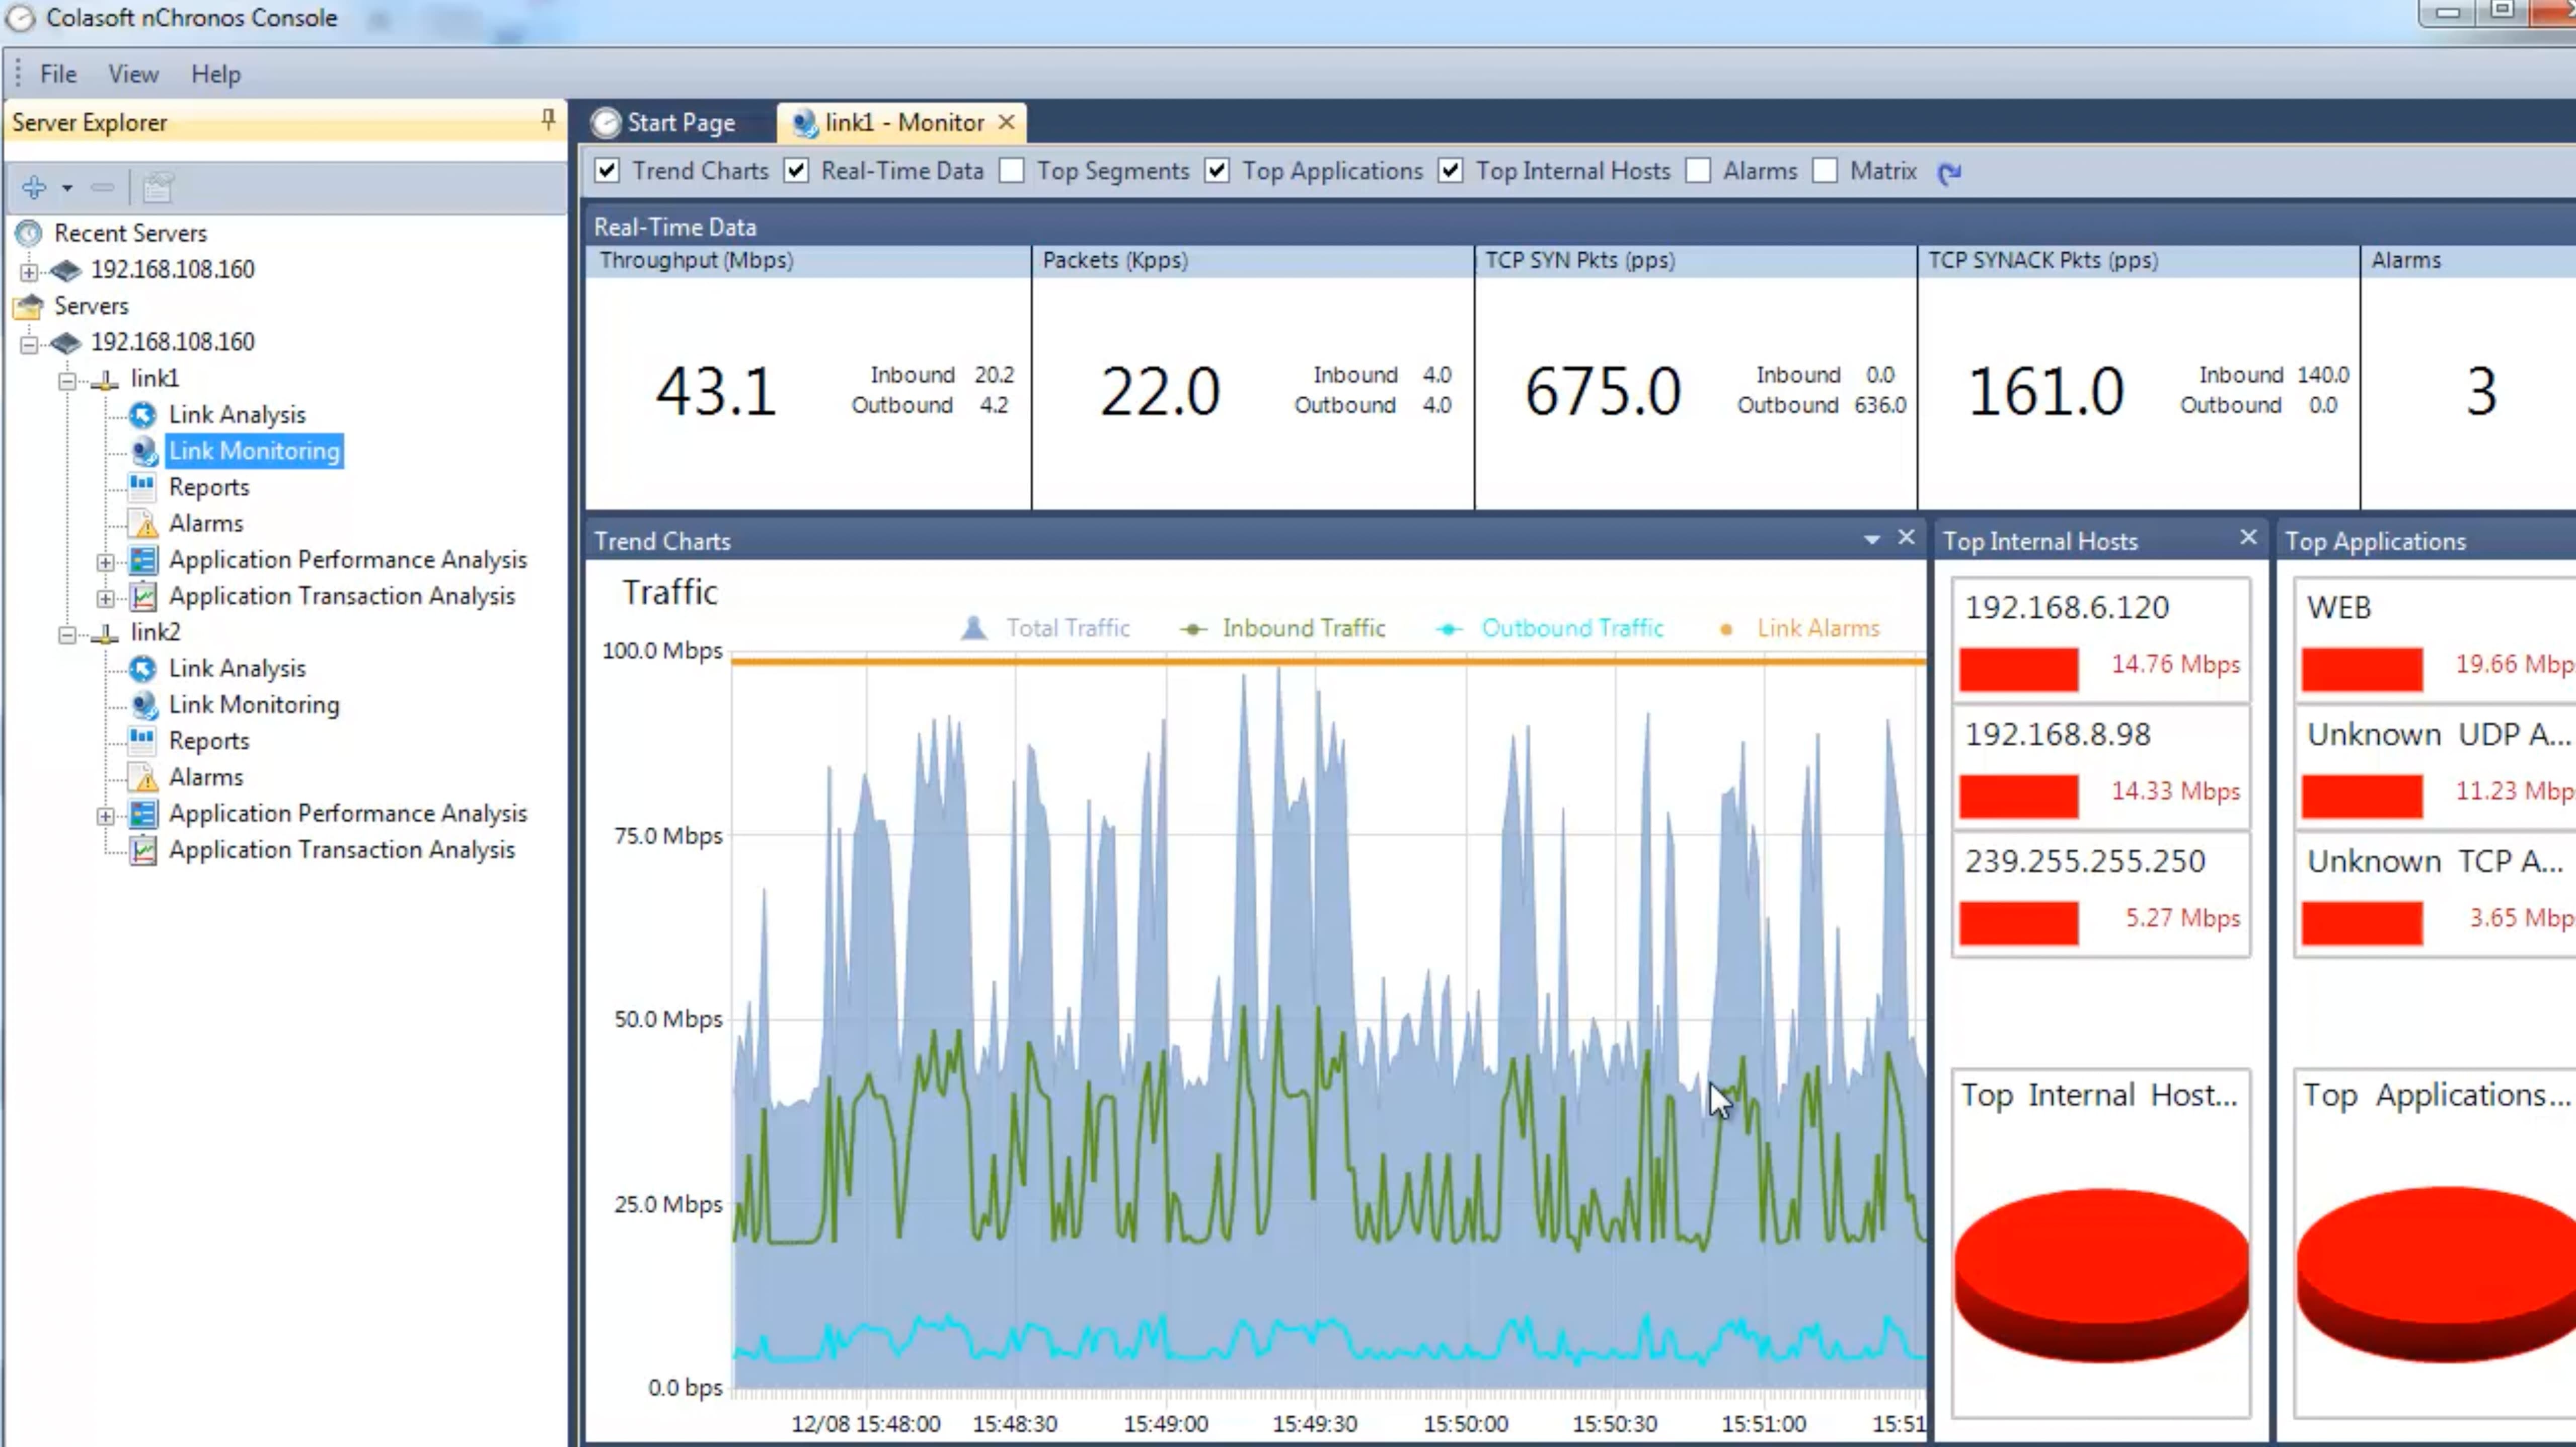Click the server properties toolbar icon

(158, 187)
